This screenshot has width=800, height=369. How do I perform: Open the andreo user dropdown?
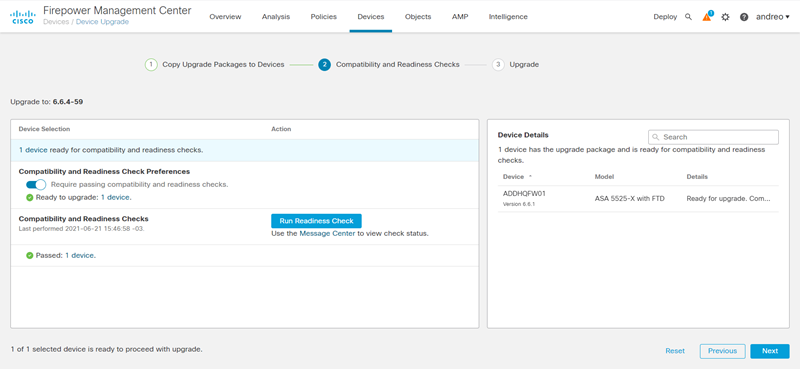pos(772,17)
